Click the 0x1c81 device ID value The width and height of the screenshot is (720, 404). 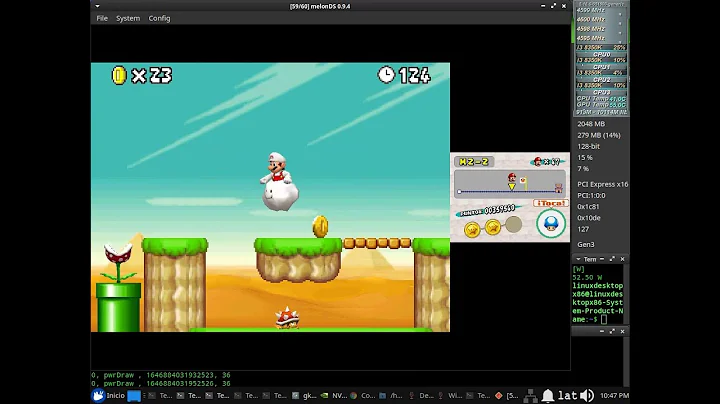tap(589, 207)
